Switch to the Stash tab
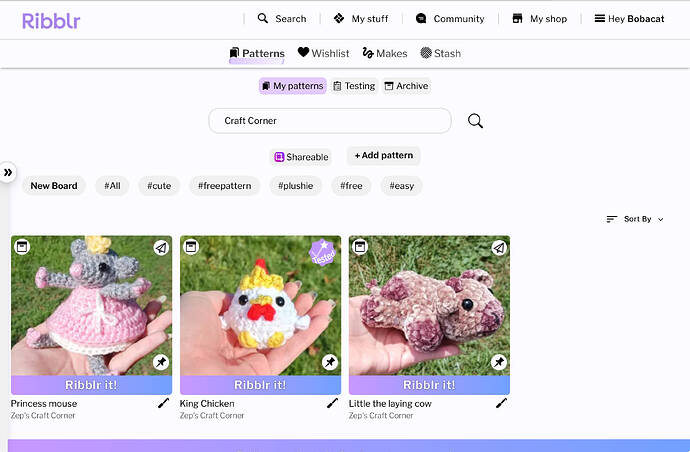 pyautogui.click(x=440, y=53)
